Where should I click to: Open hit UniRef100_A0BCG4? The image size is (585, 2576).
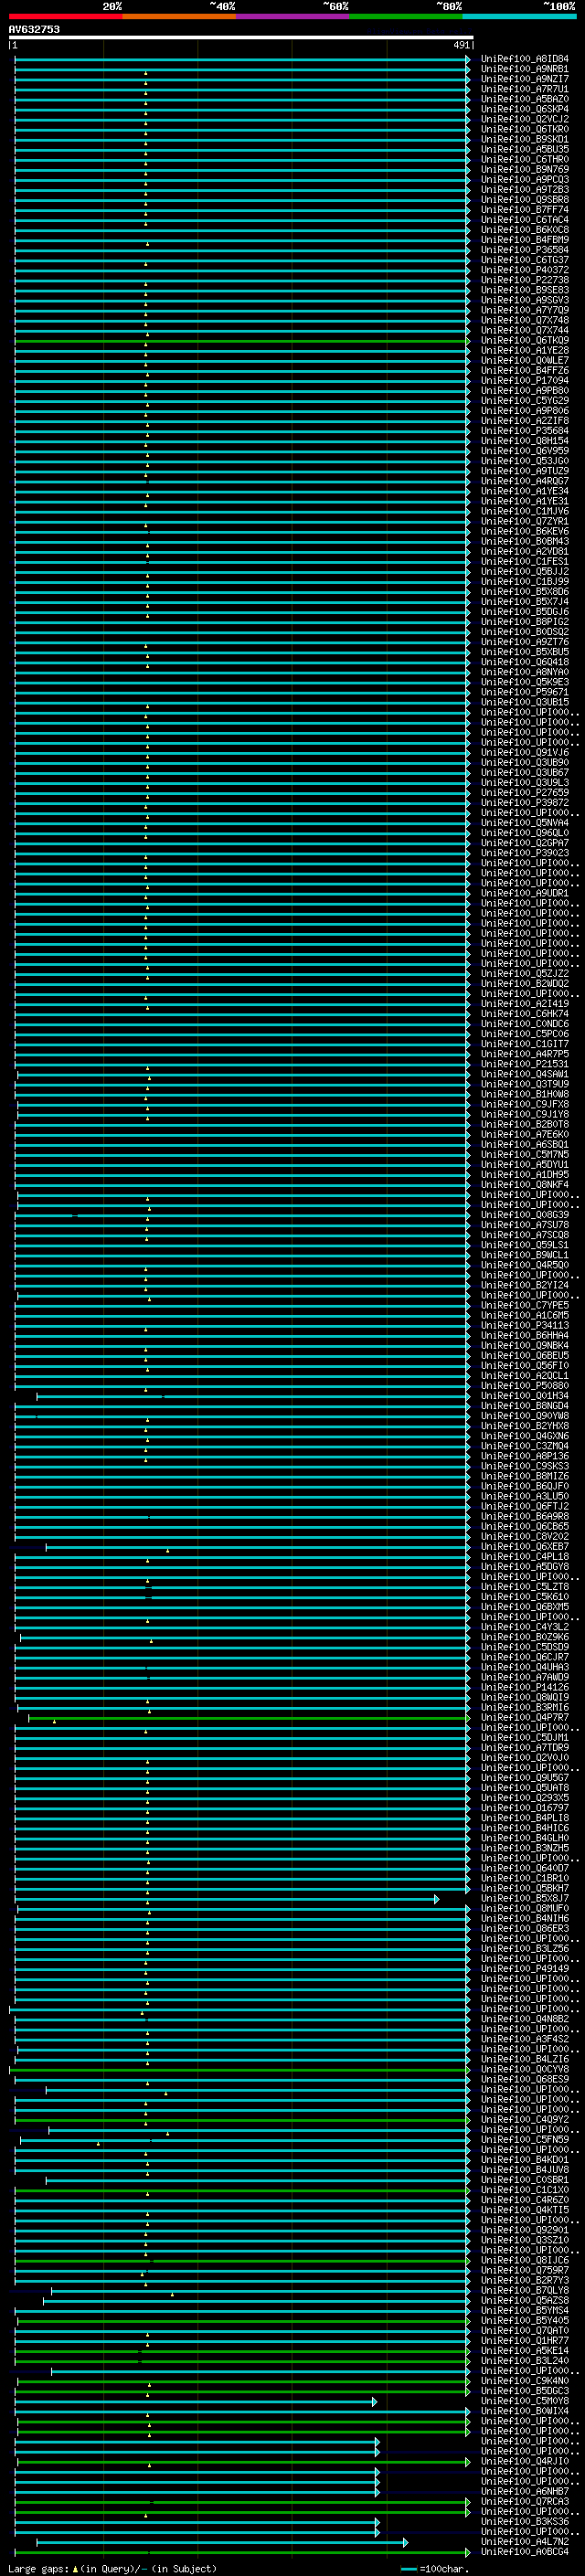point(524,2551)
